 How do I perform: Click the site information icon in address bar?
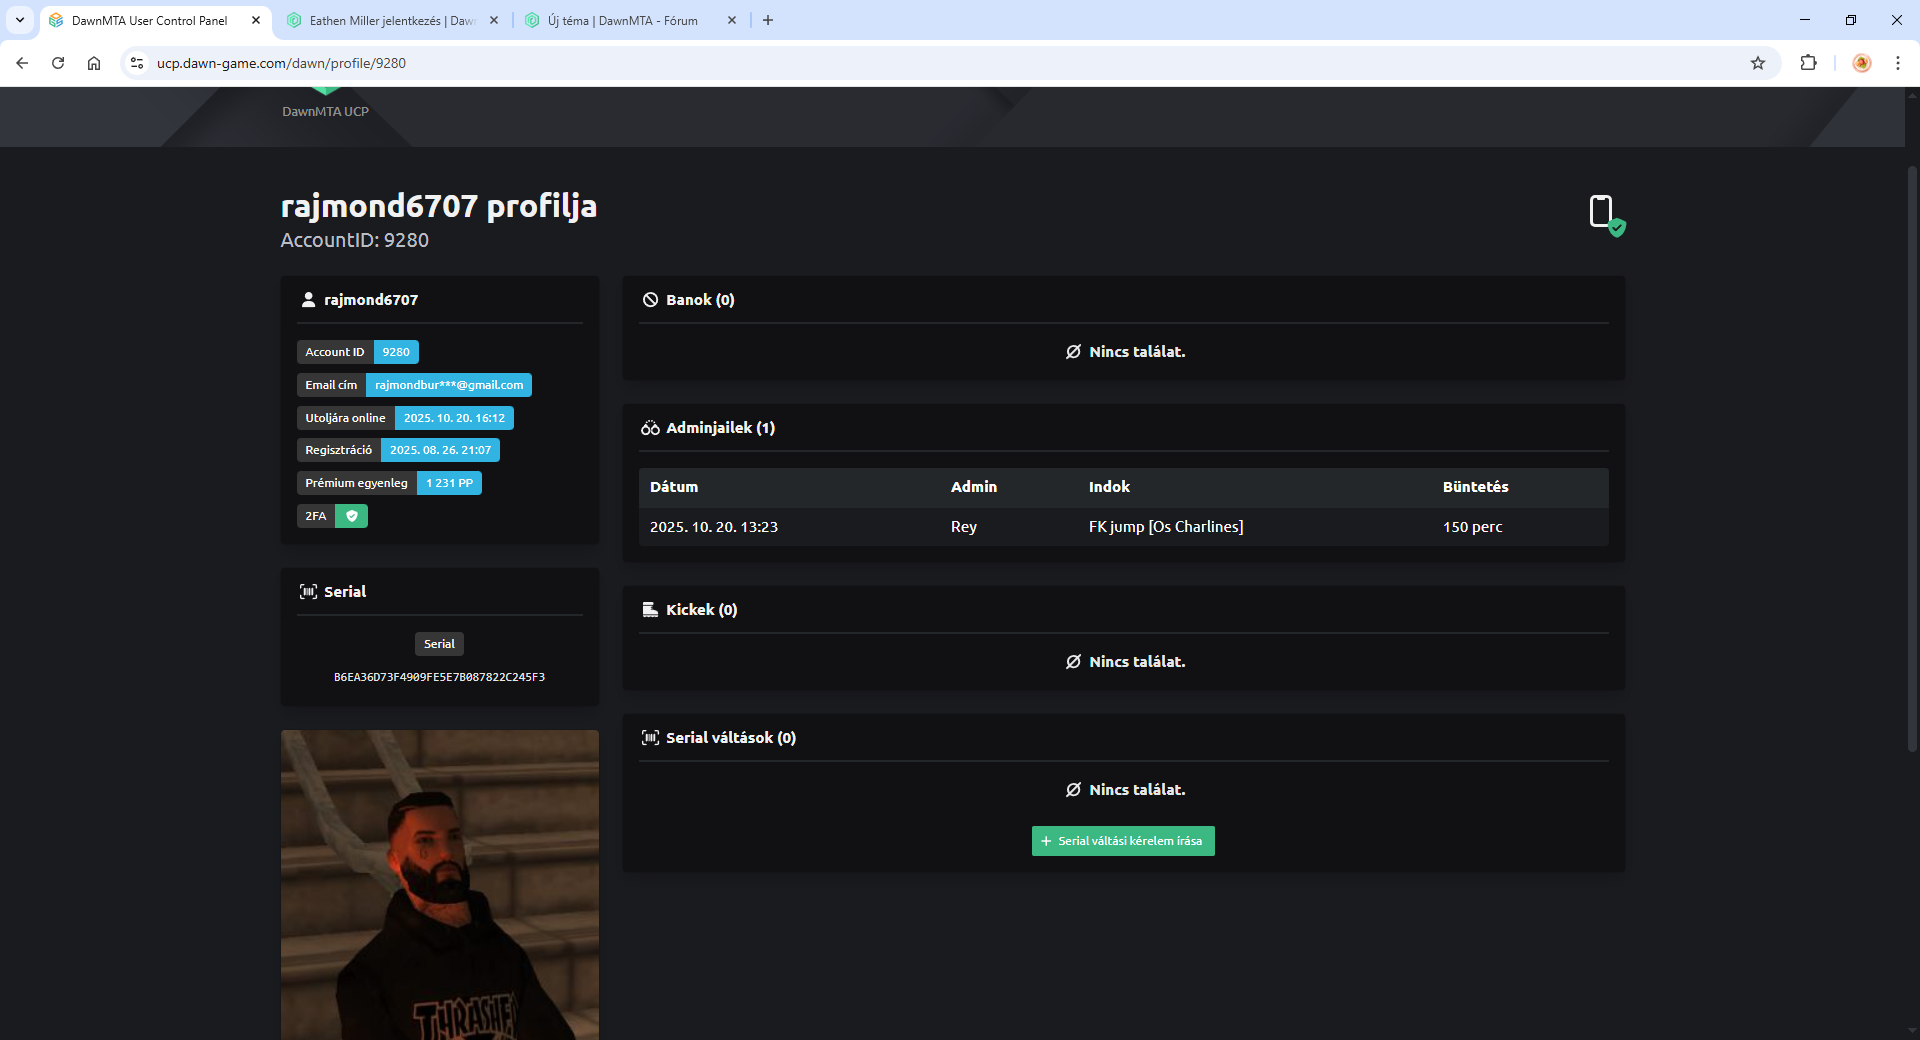coord(137,63)
